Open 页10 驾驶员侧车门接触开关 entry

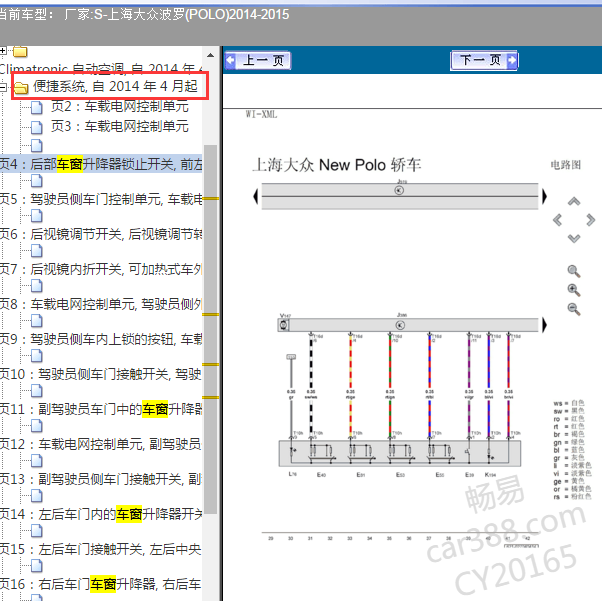[101, 374]
